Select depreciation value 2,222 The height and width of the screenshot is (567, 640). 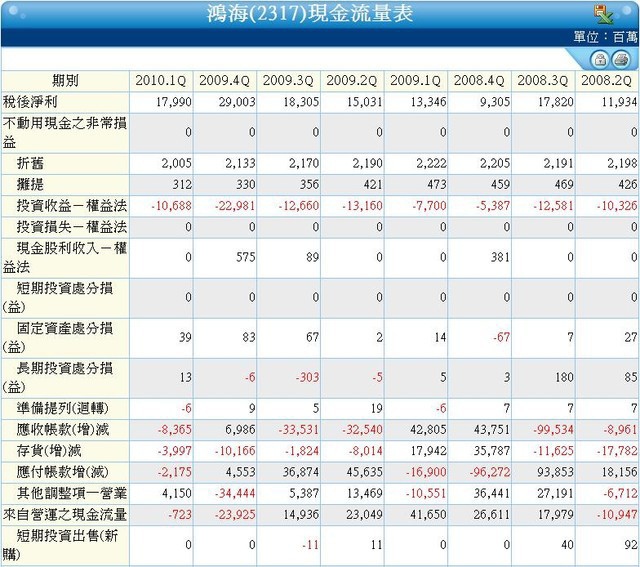[431, 163]
